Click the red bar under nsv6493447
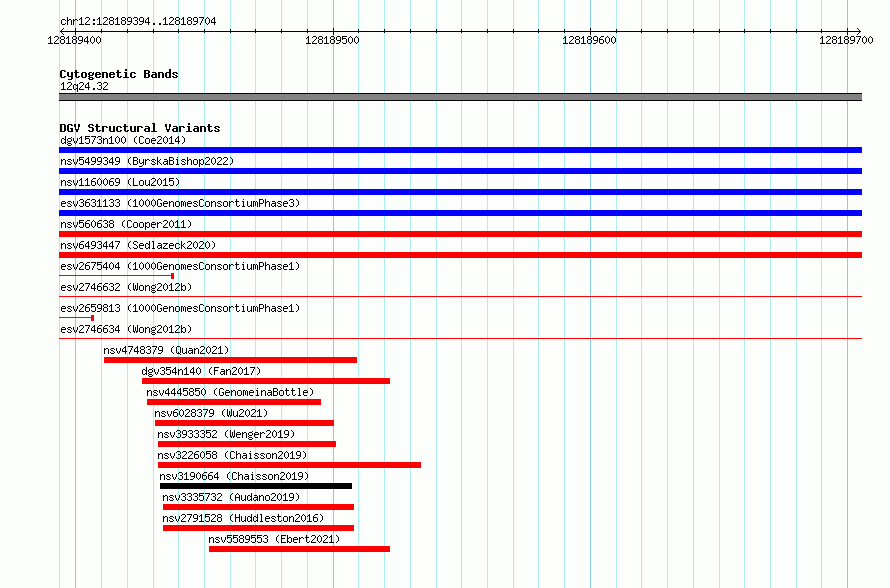This screenshot has height=588, width=890. 460,255
